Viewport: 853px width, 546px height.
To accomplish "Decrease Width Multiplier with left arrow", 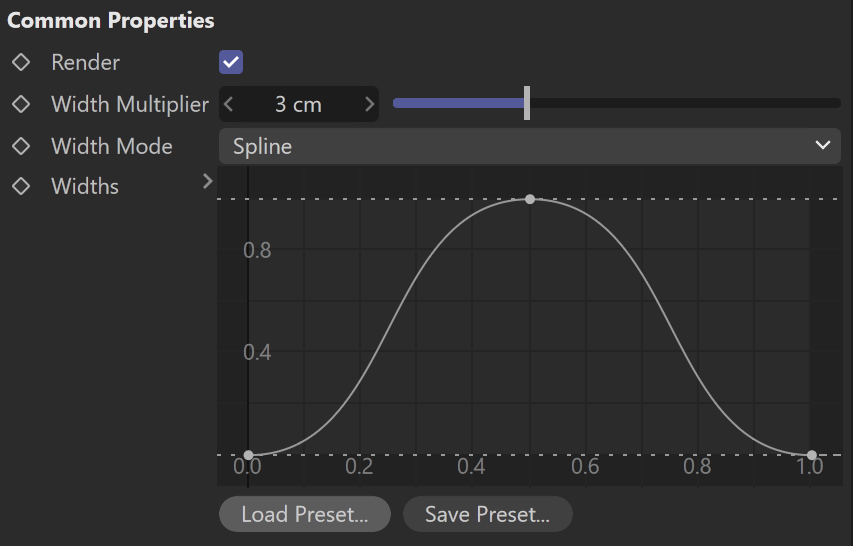I will coord(228,104).
